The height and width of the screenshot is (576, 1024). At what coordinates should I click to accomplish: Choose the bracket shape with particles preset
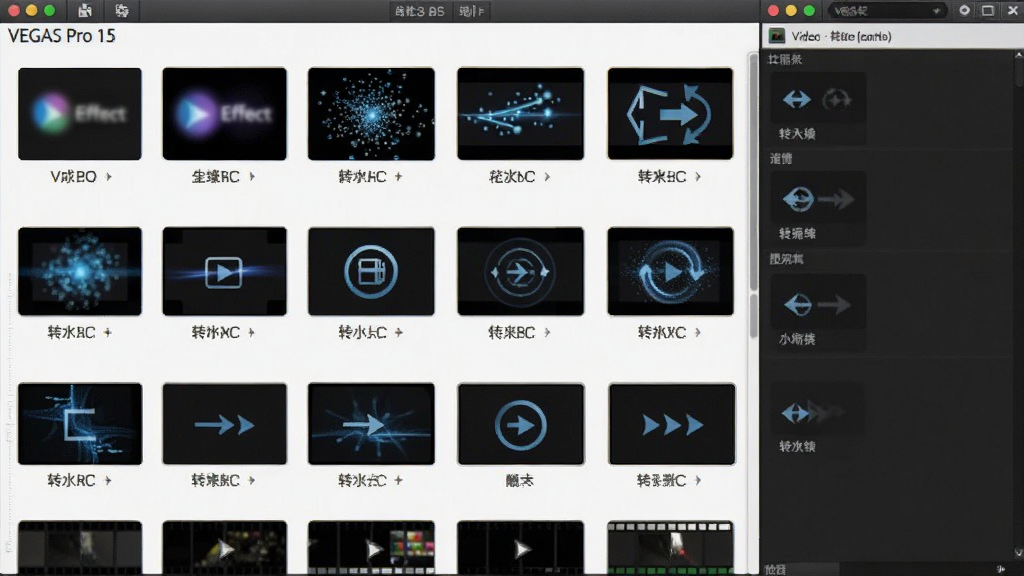[x=80, y=424]
